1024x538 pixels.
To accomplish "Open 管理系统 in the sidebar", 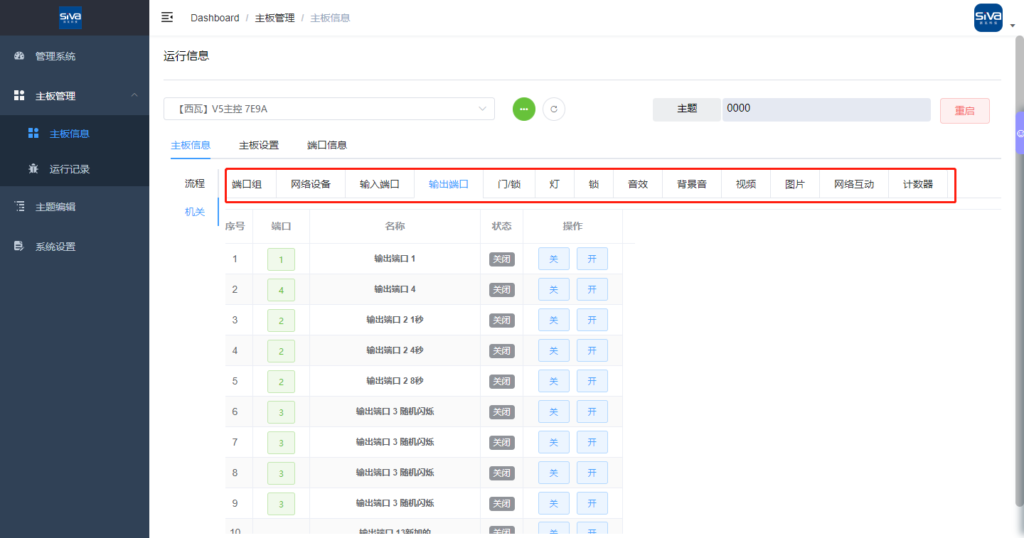I will [55, 56].
